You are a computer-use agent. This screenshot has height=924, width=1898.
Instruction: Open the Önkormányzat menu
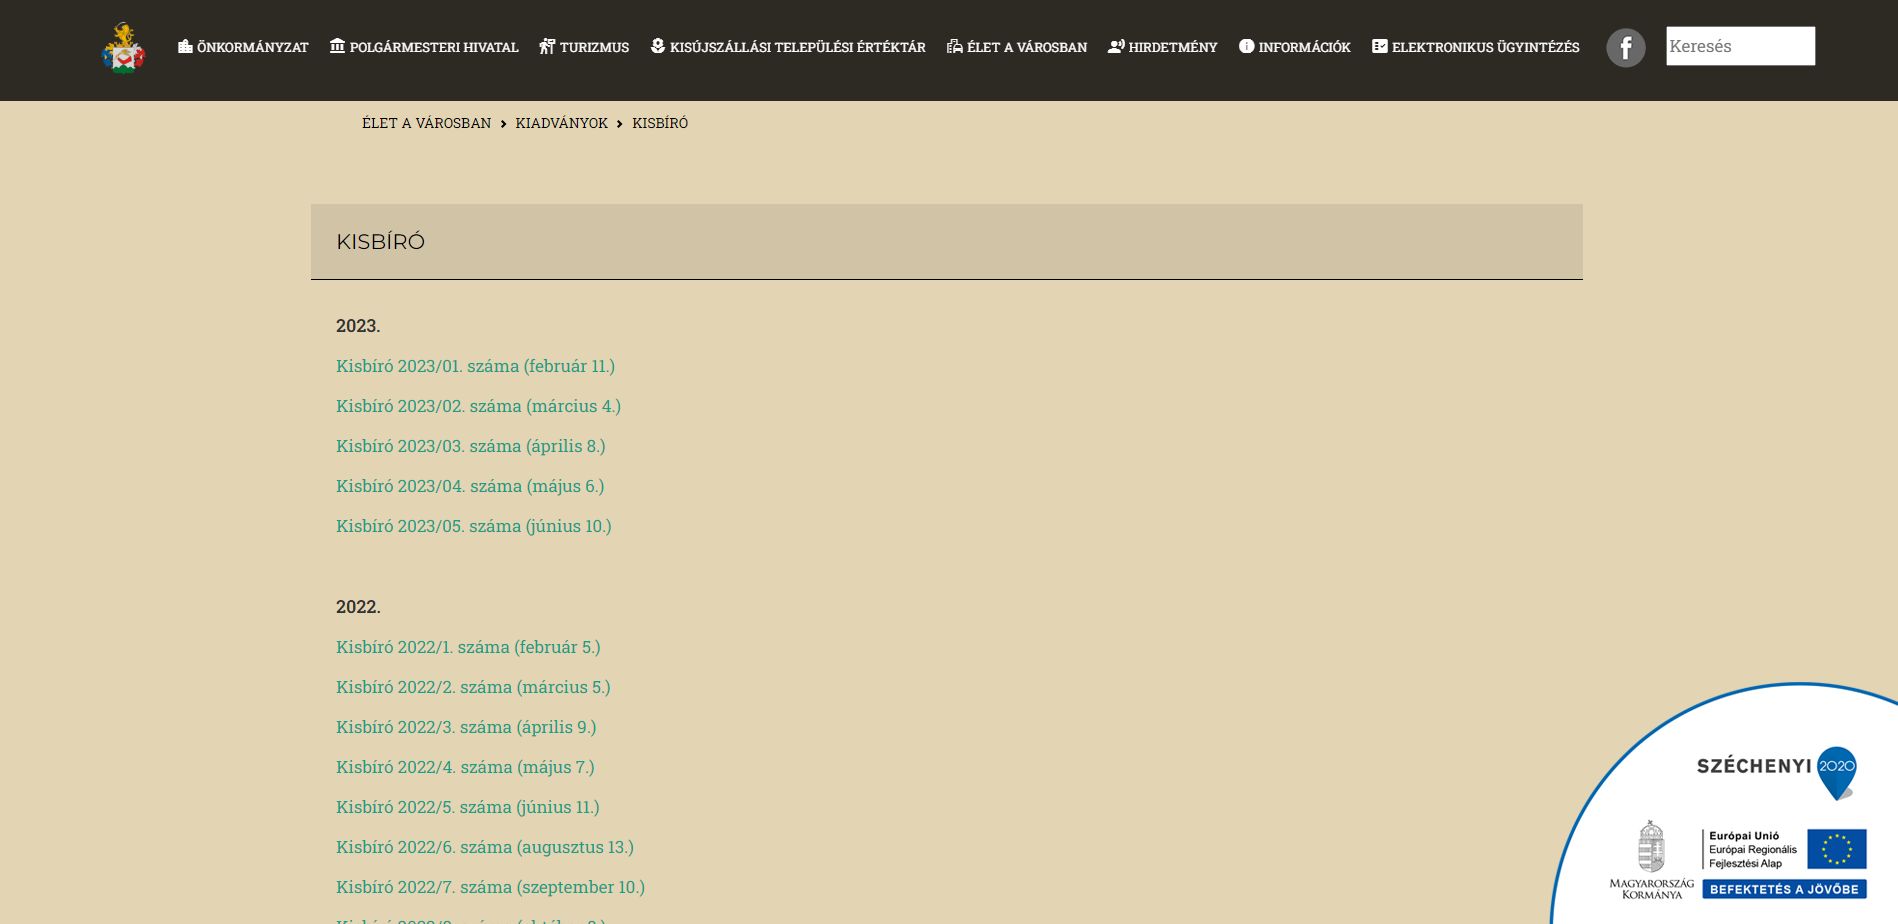coord(253,47)
